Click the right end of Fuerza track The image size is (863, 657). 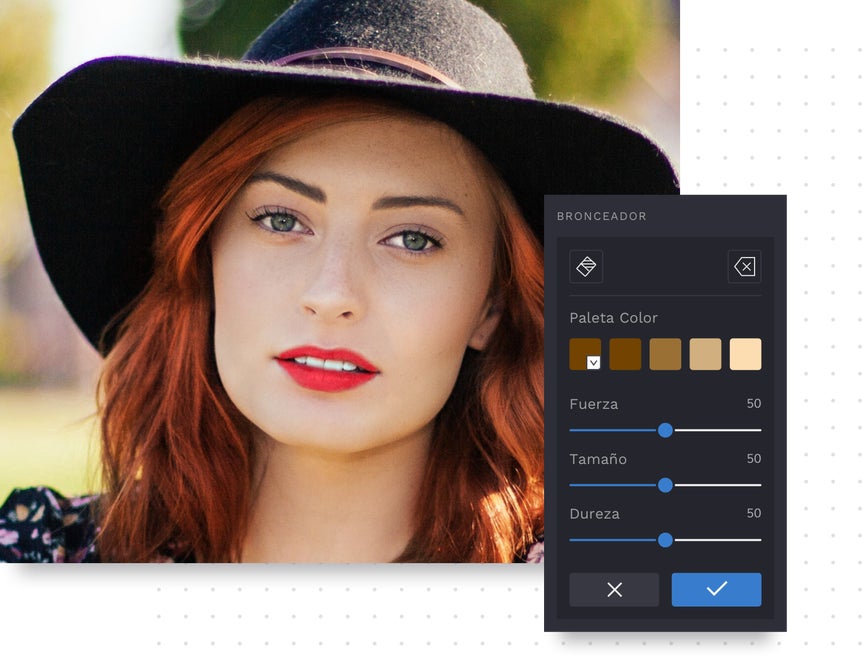click(759, 430)
